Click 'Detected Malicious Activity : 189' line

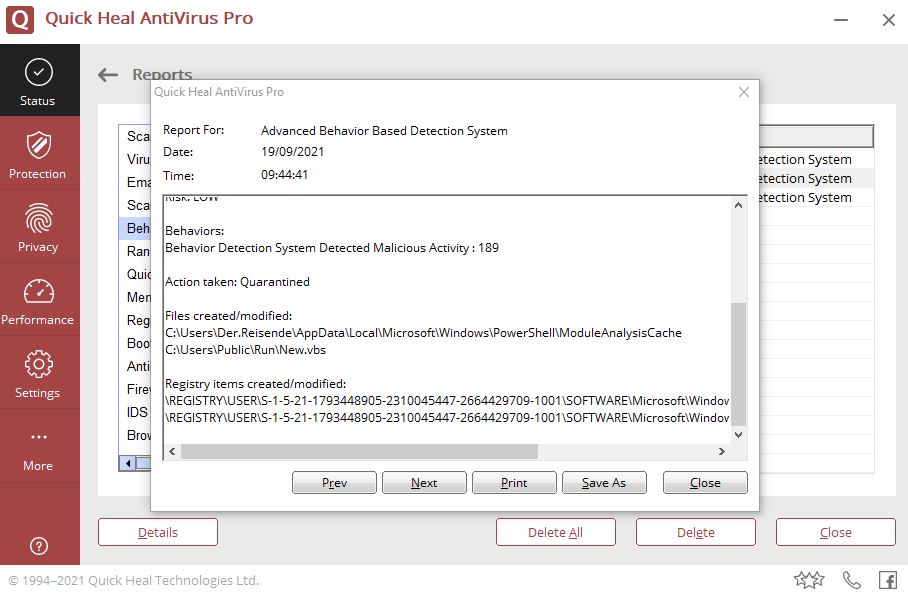click(x=332, y=248)
